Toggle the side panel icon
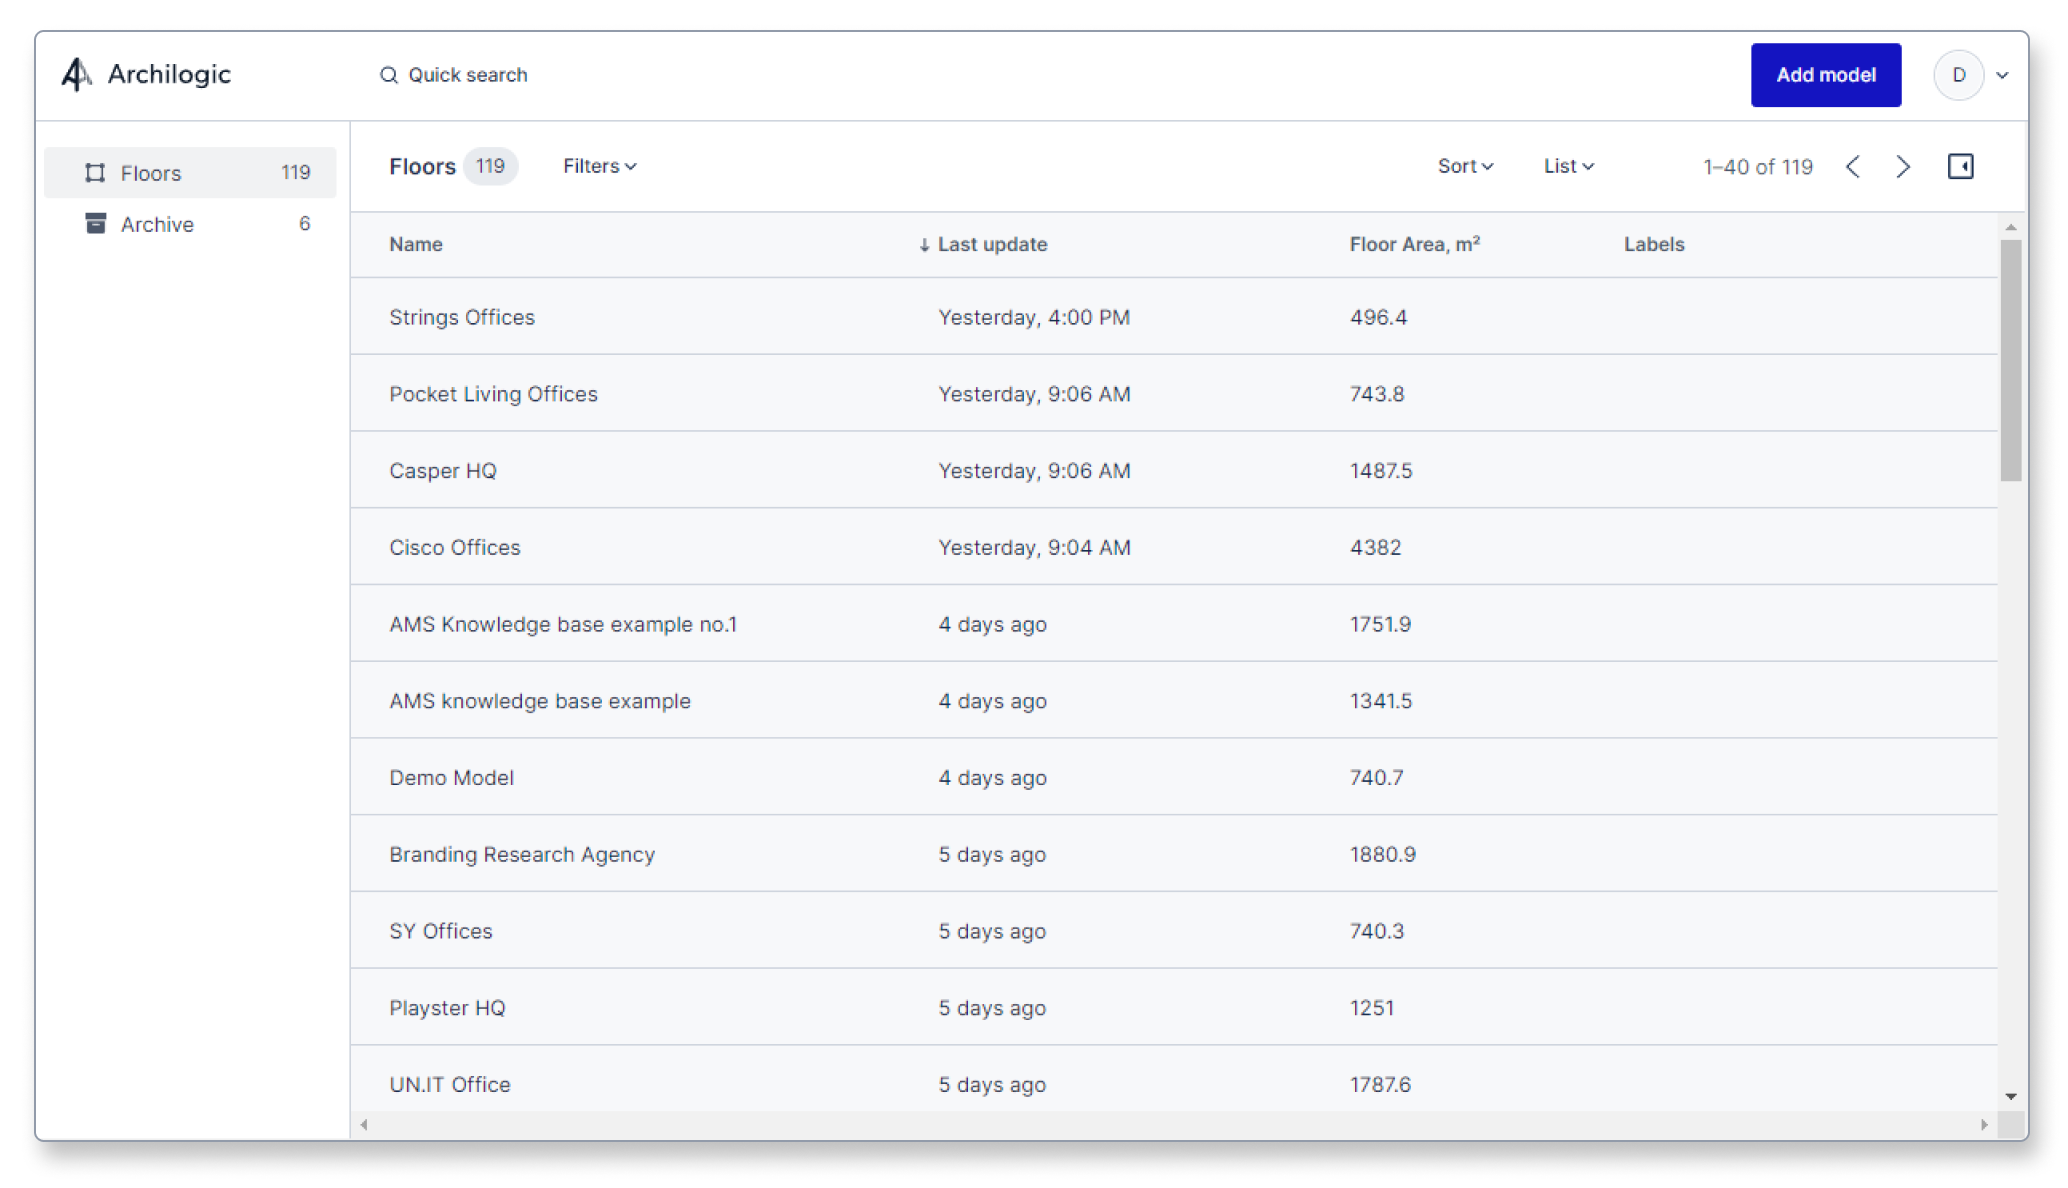Screen dimensions: 2068x1188 [x=1960, y=166]
